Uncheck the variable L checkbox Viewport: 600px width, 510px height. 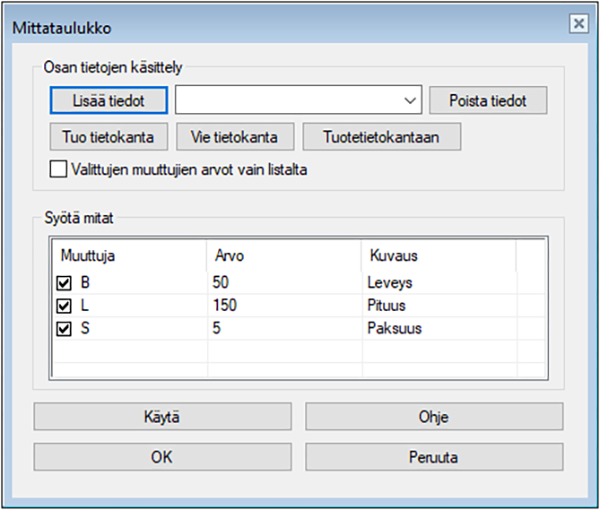pos(64,305)
